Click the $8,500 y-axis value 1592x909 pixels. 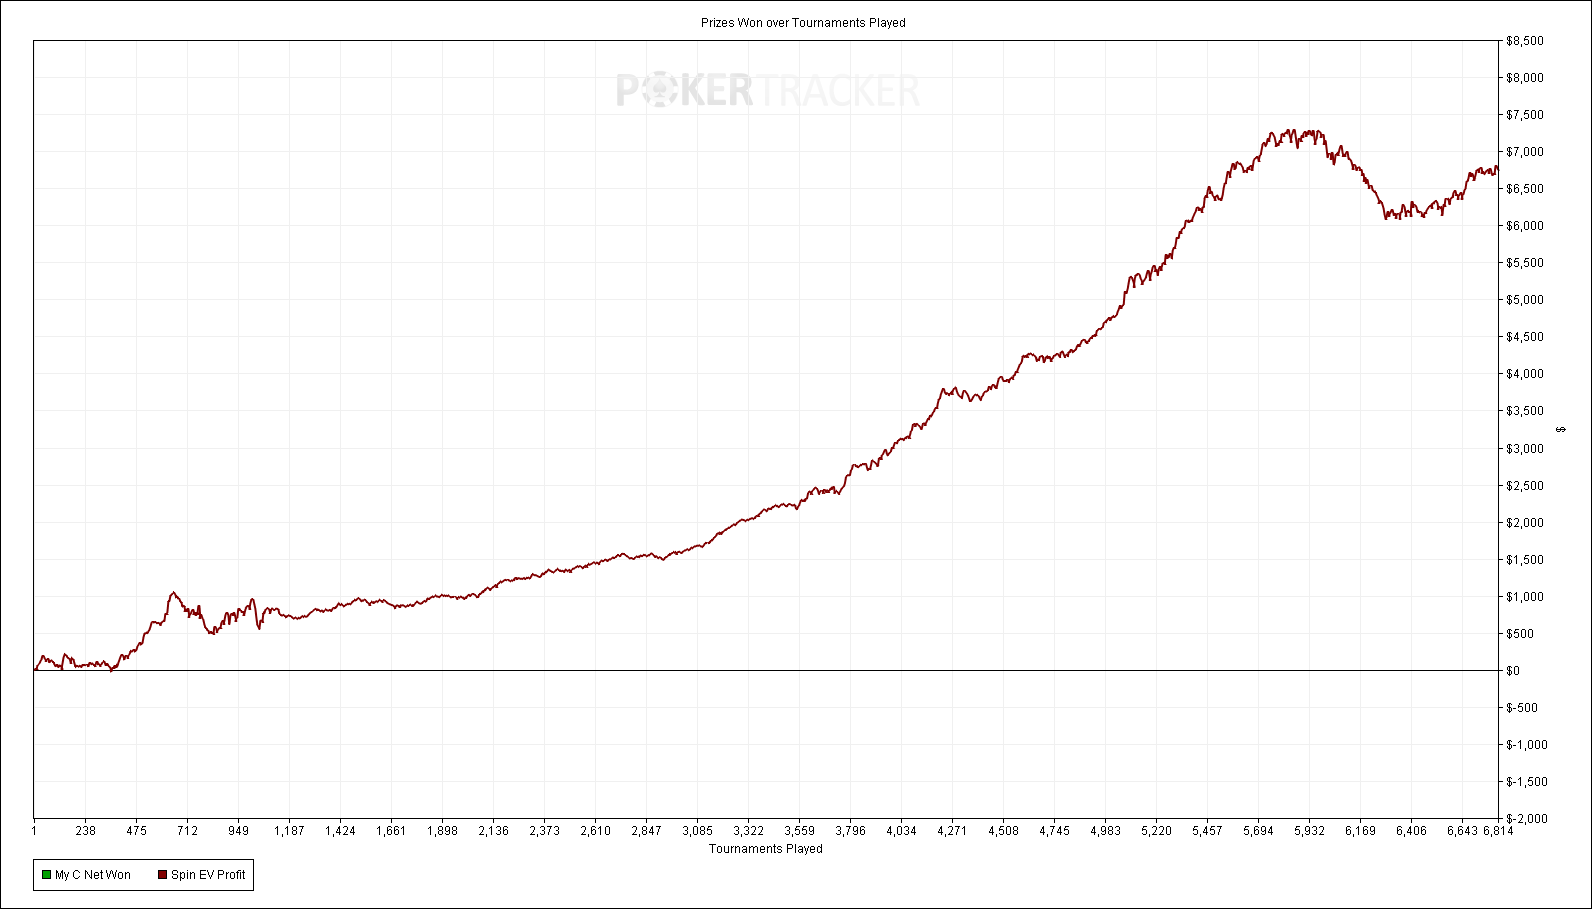click(1525, 41)
